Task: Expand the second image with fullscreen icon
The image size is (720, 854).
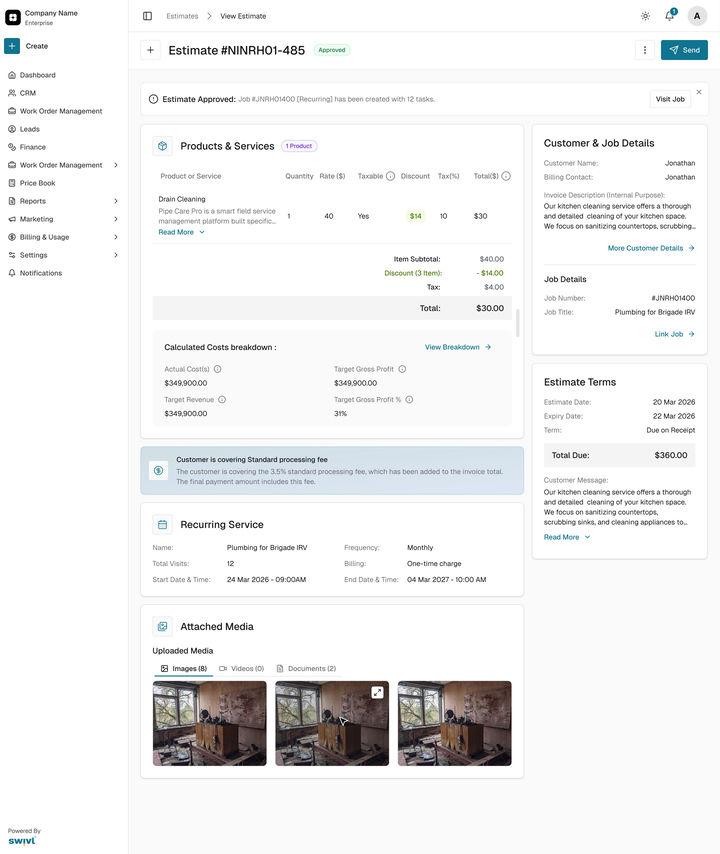Action: pos(377,692)
